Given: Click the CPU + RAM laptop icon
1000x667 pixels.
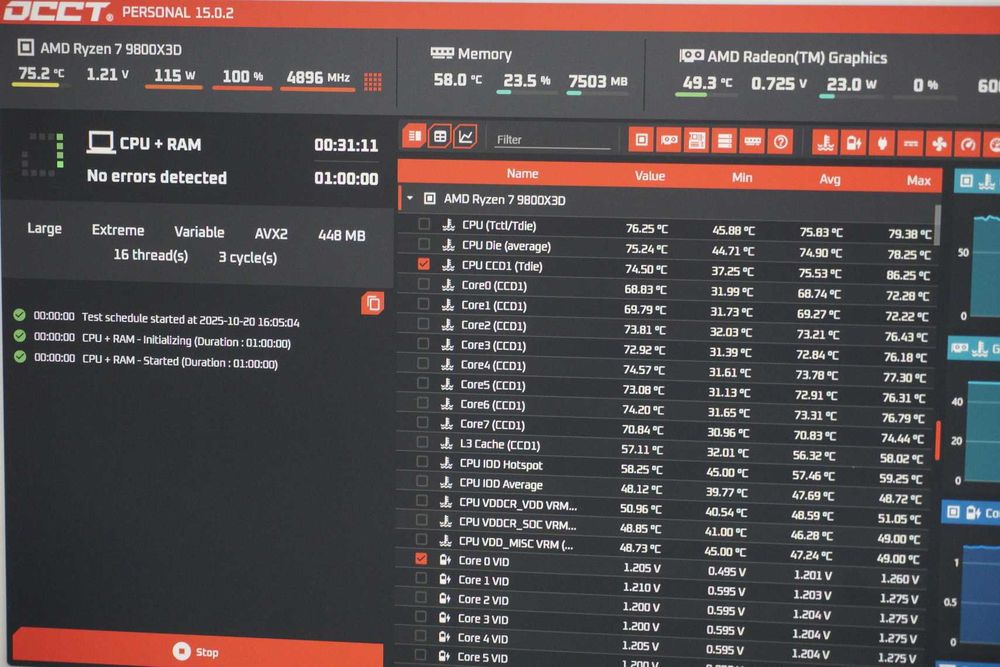Looking at the screenshot, I should pyautogui.click(x=100, y=143).
